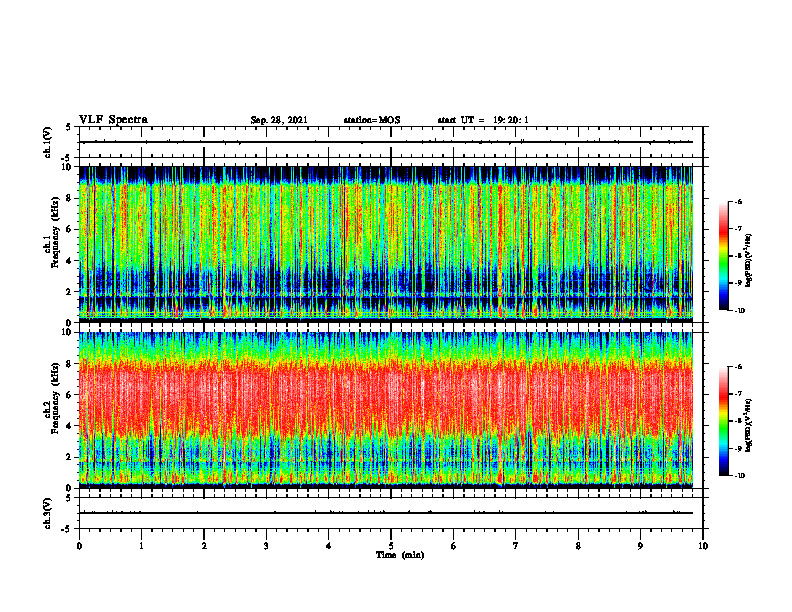Click the "10" tick on the time axis
792x612 pixels.
[703, 546]
